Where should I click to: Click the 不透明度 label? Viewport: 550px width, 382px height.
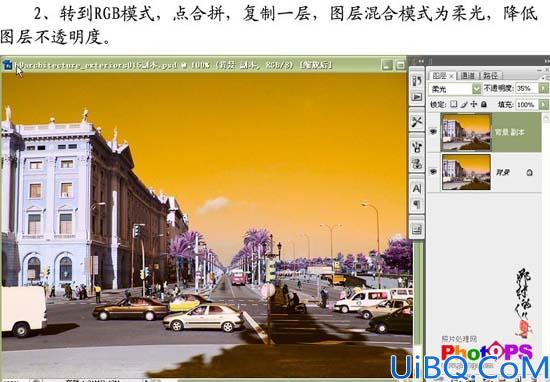click(x=498, y=88)
